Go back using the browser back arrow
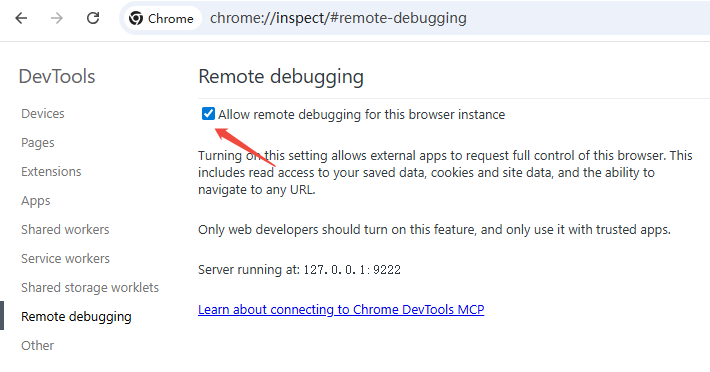Screen dimensions: 710x372 click(x=21, y=18)
